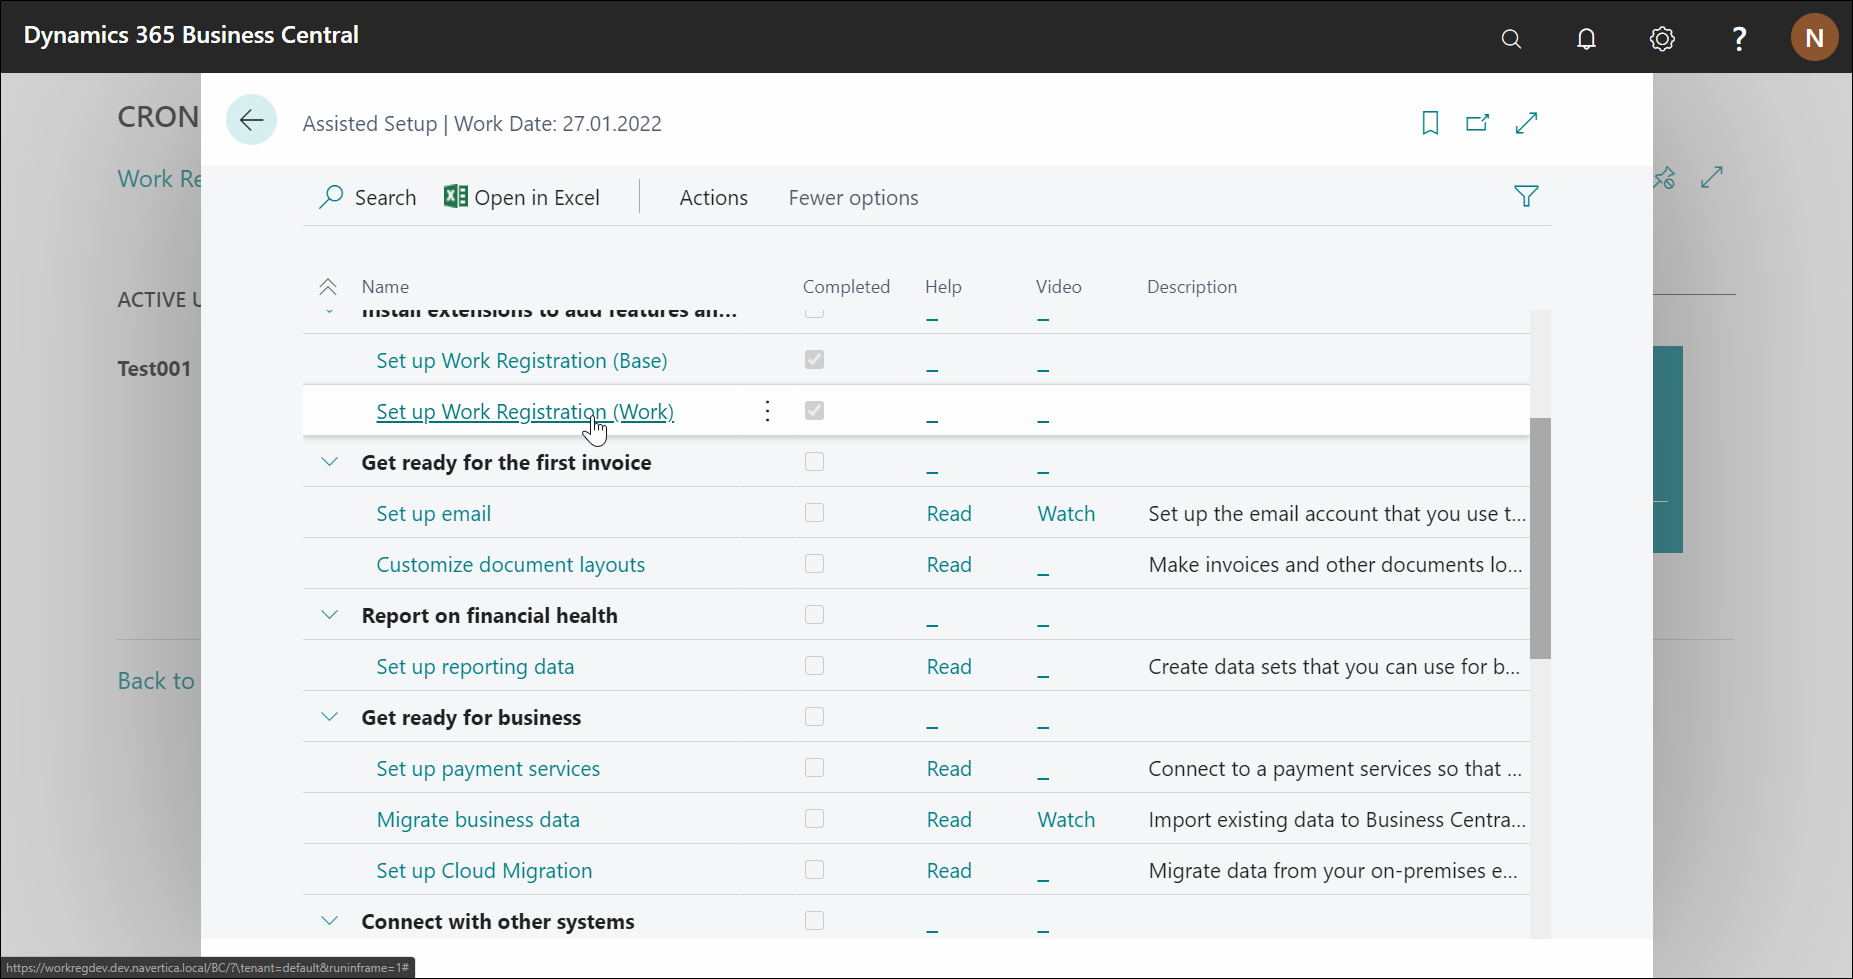Collapse the Get ready for business group
Viewport: 1853px width, 979px height.
coord(329,717)
